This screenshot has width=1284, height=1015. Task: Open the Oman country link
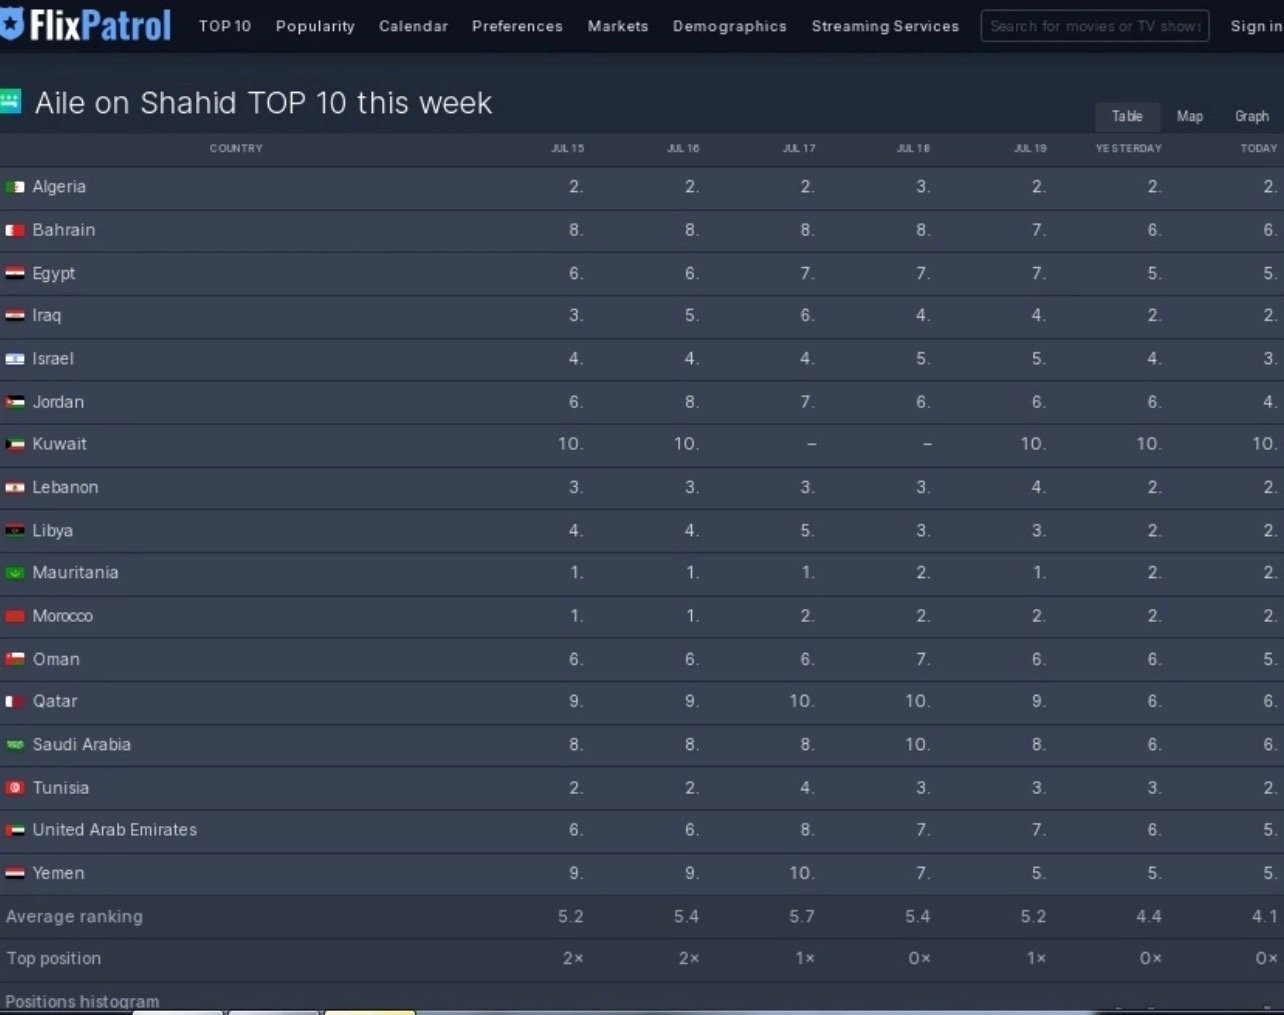[x=56, y=659]
